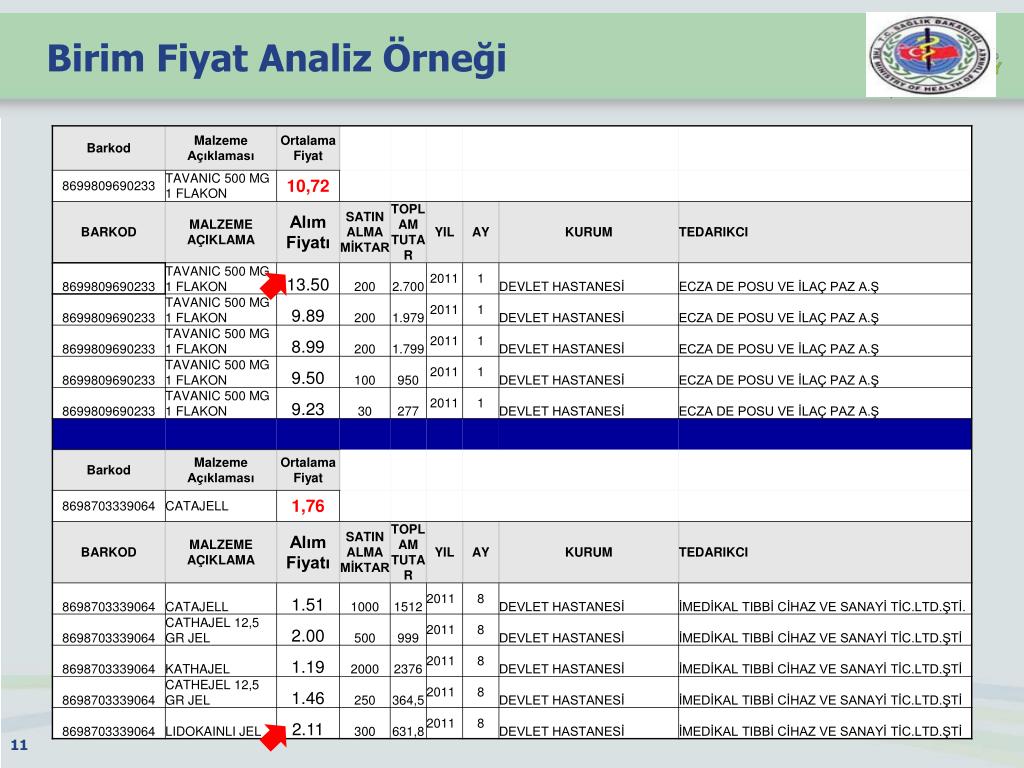Click the price value 9.23
1024x768 pixels.
coord(308,409)
